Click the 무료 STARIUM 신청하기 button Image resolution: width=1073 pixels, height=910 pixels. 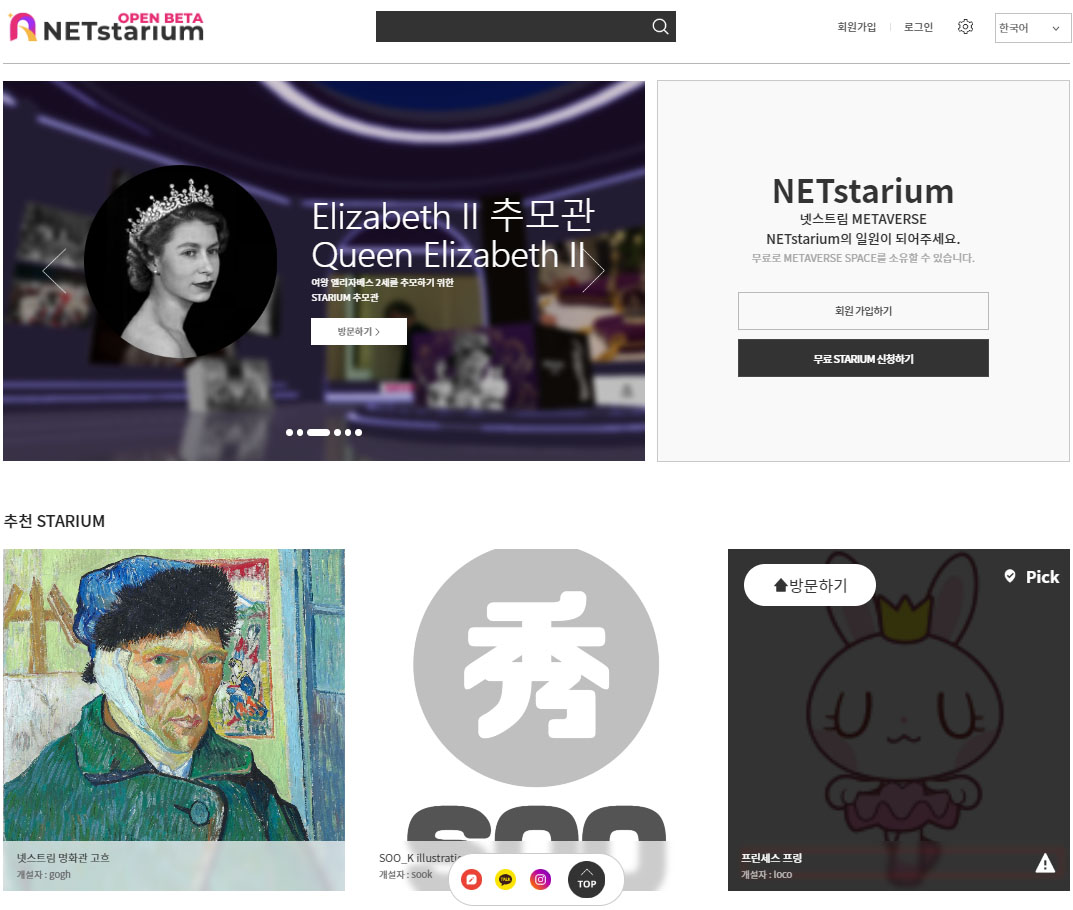863,358
